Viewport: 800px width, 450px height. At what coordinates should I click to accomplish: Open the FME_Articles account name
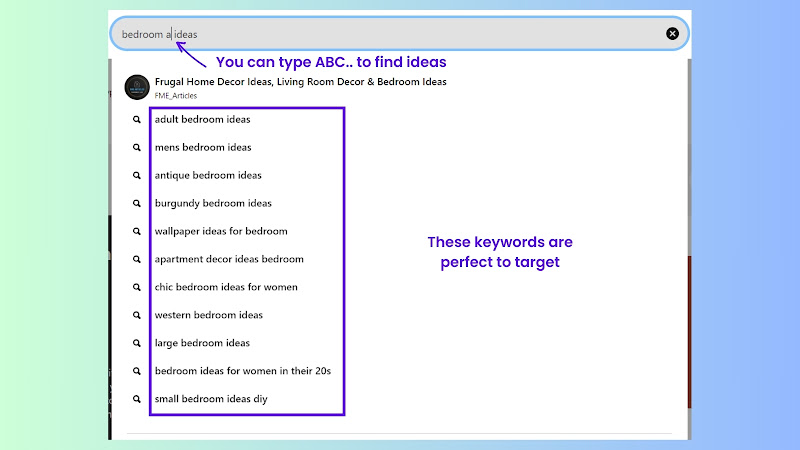click(176, 95)
